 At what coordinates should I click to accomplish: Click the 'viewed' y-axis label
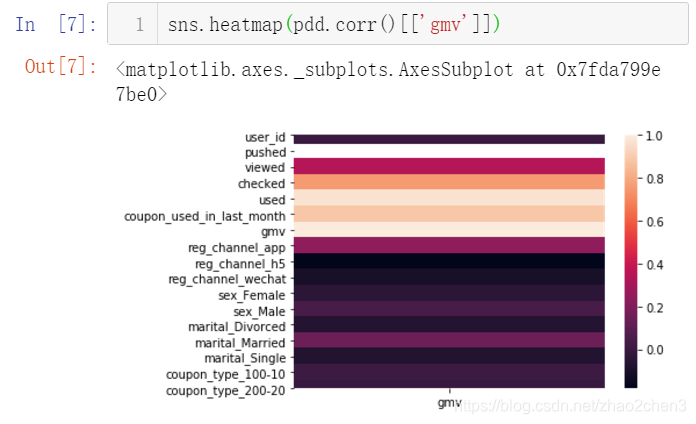[265, 167]
